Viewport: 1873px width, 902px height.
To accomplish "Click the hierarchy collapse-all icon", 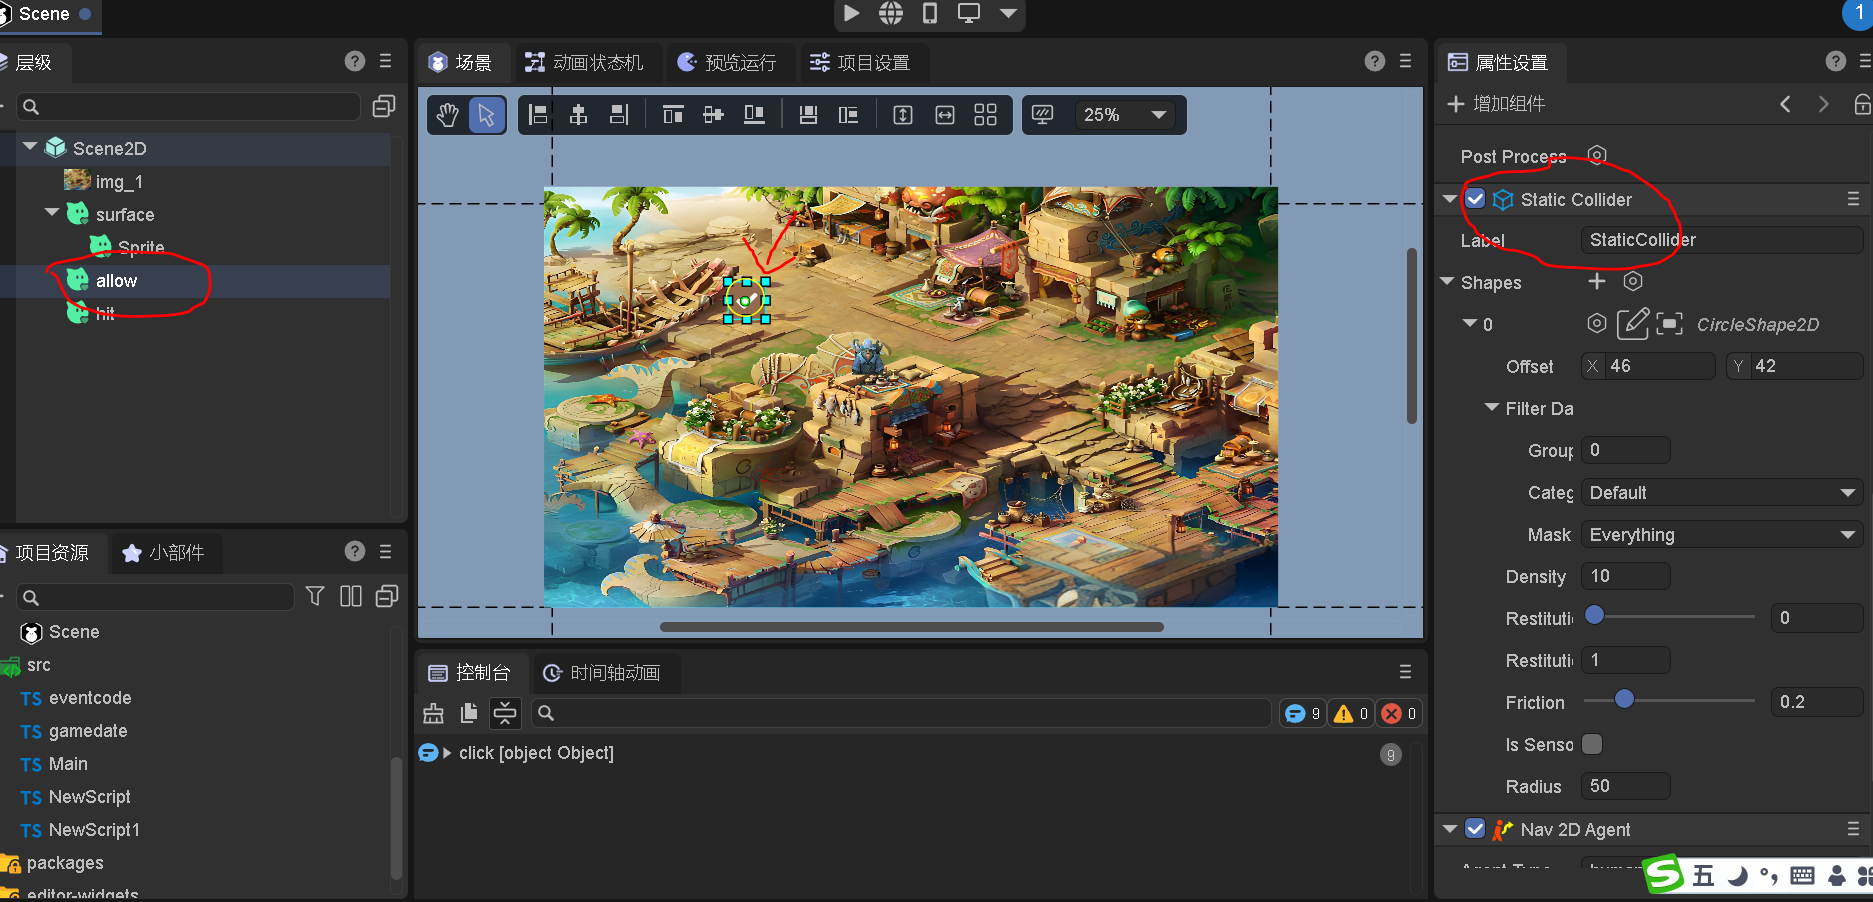I will 384,106.
